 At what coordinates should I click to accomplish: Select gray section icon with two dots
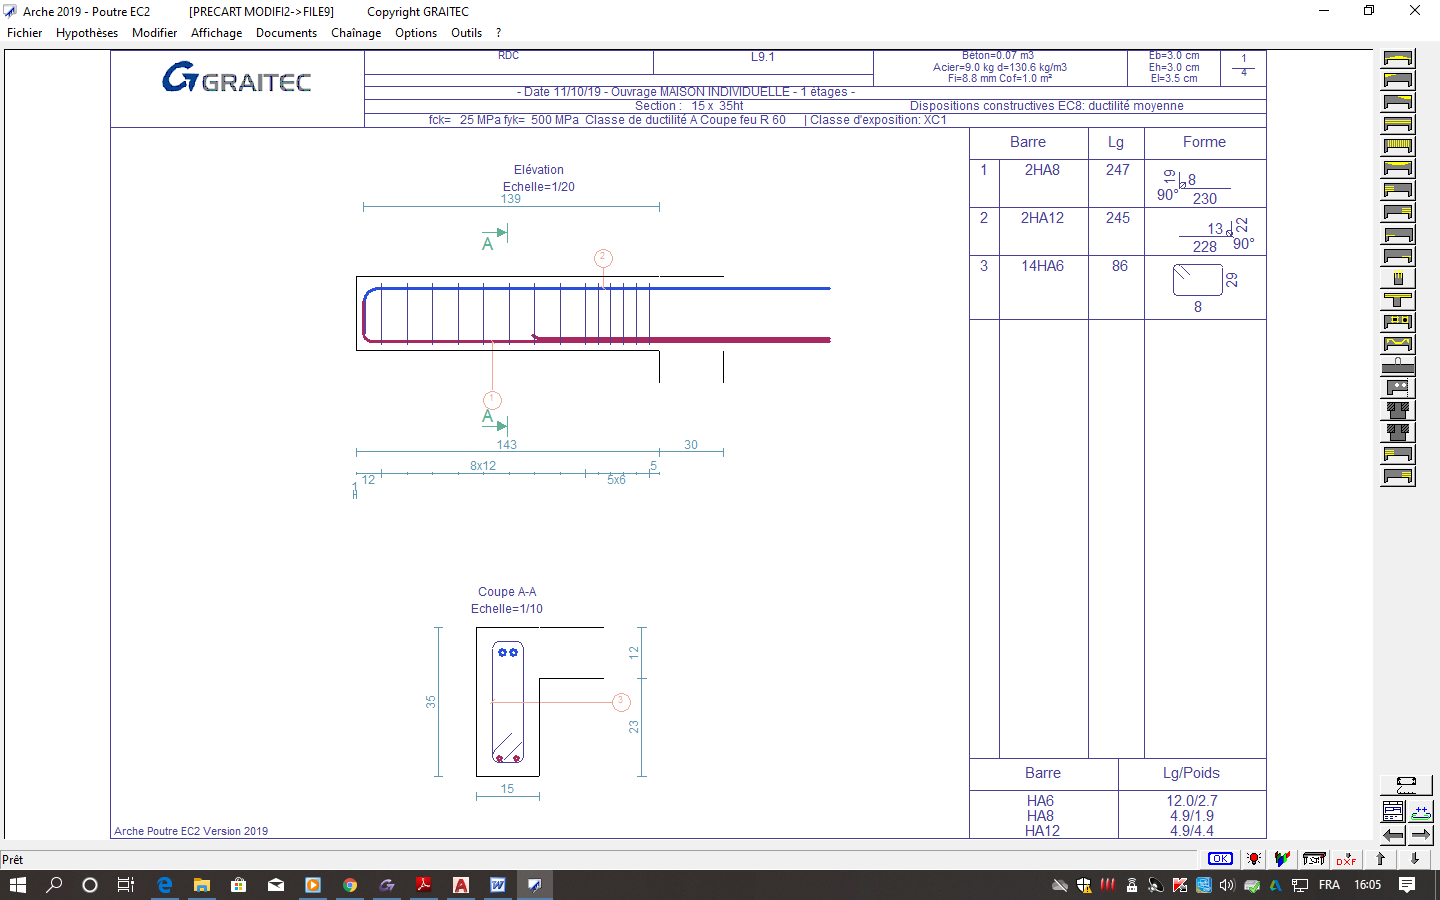(x=1398, y=388)
